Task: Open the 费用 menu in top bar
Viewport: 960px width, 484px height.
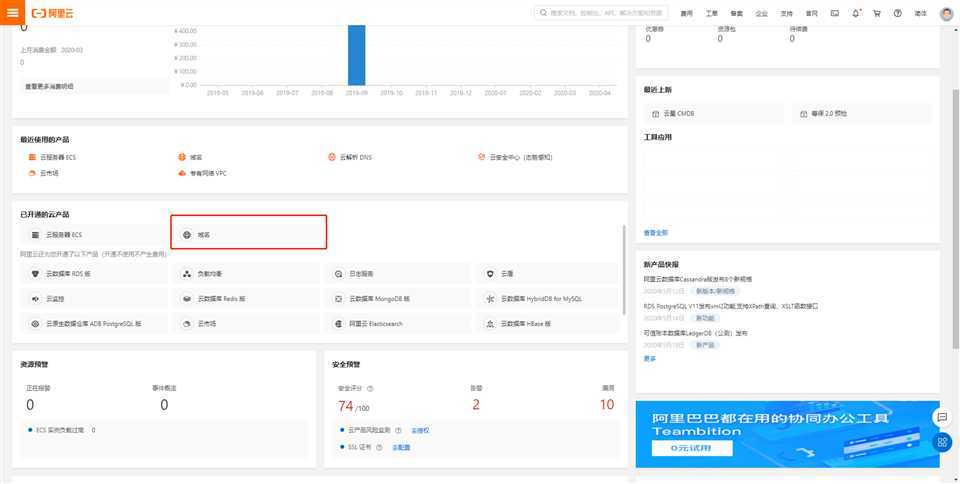Action: [x=686, y=13]
